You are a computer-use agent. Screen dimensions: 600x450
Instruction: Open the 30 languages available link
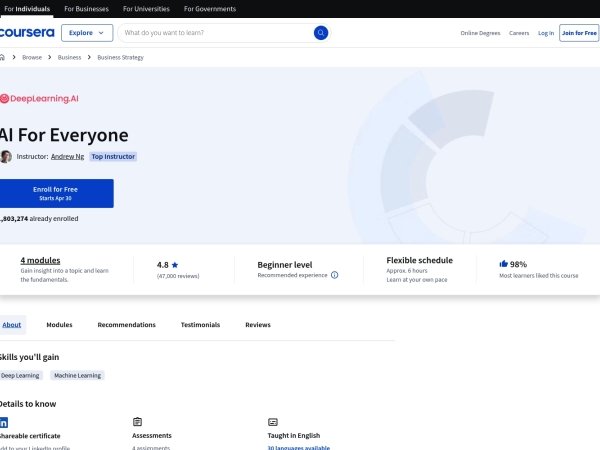[x=298, y=447]
